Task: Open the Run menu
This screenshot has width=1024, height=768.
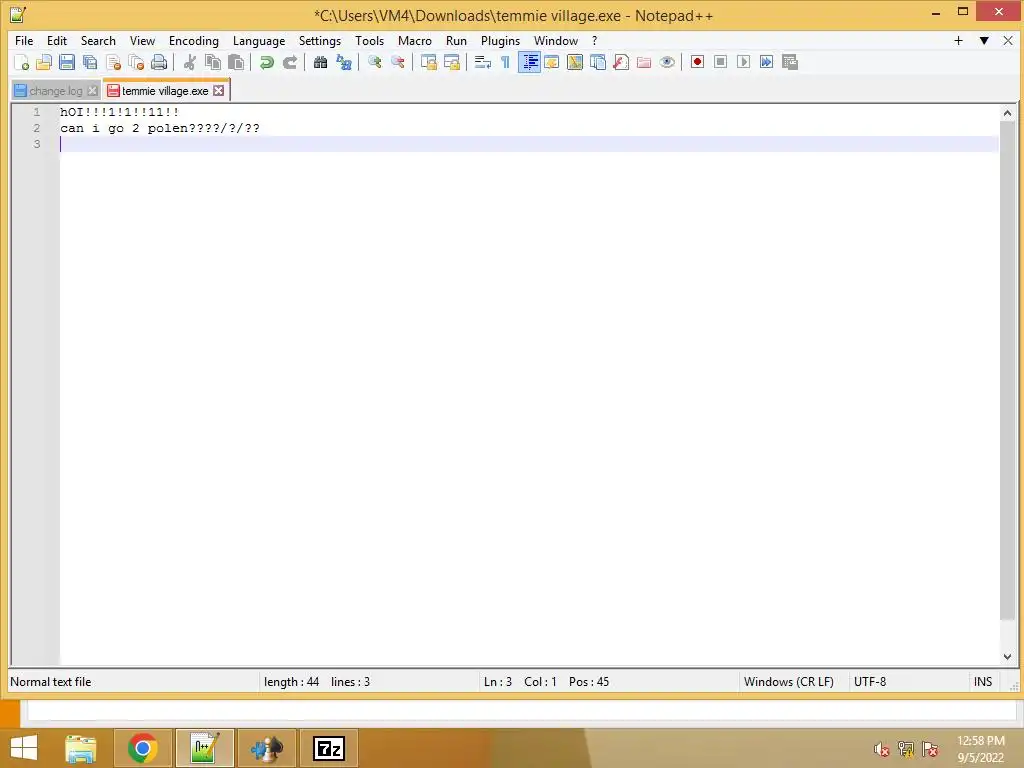Action: tap(456, 40)
